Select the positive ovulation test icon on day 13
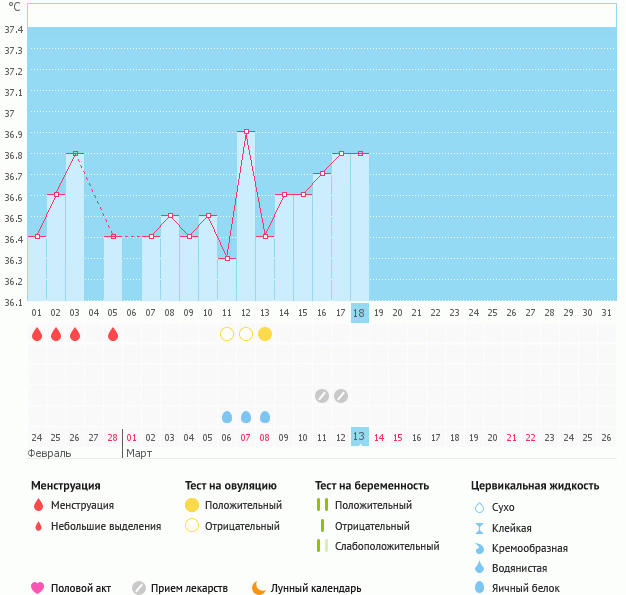Viewport: 626px width, 595px height. pos(265,334)
